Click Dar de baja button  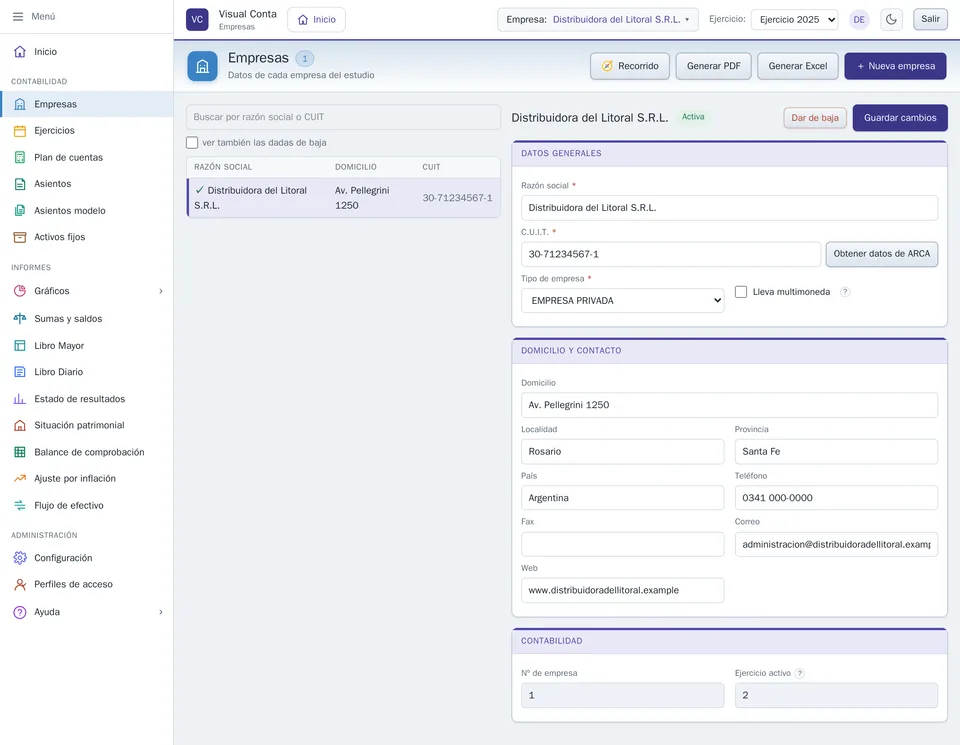pos(814,118)
